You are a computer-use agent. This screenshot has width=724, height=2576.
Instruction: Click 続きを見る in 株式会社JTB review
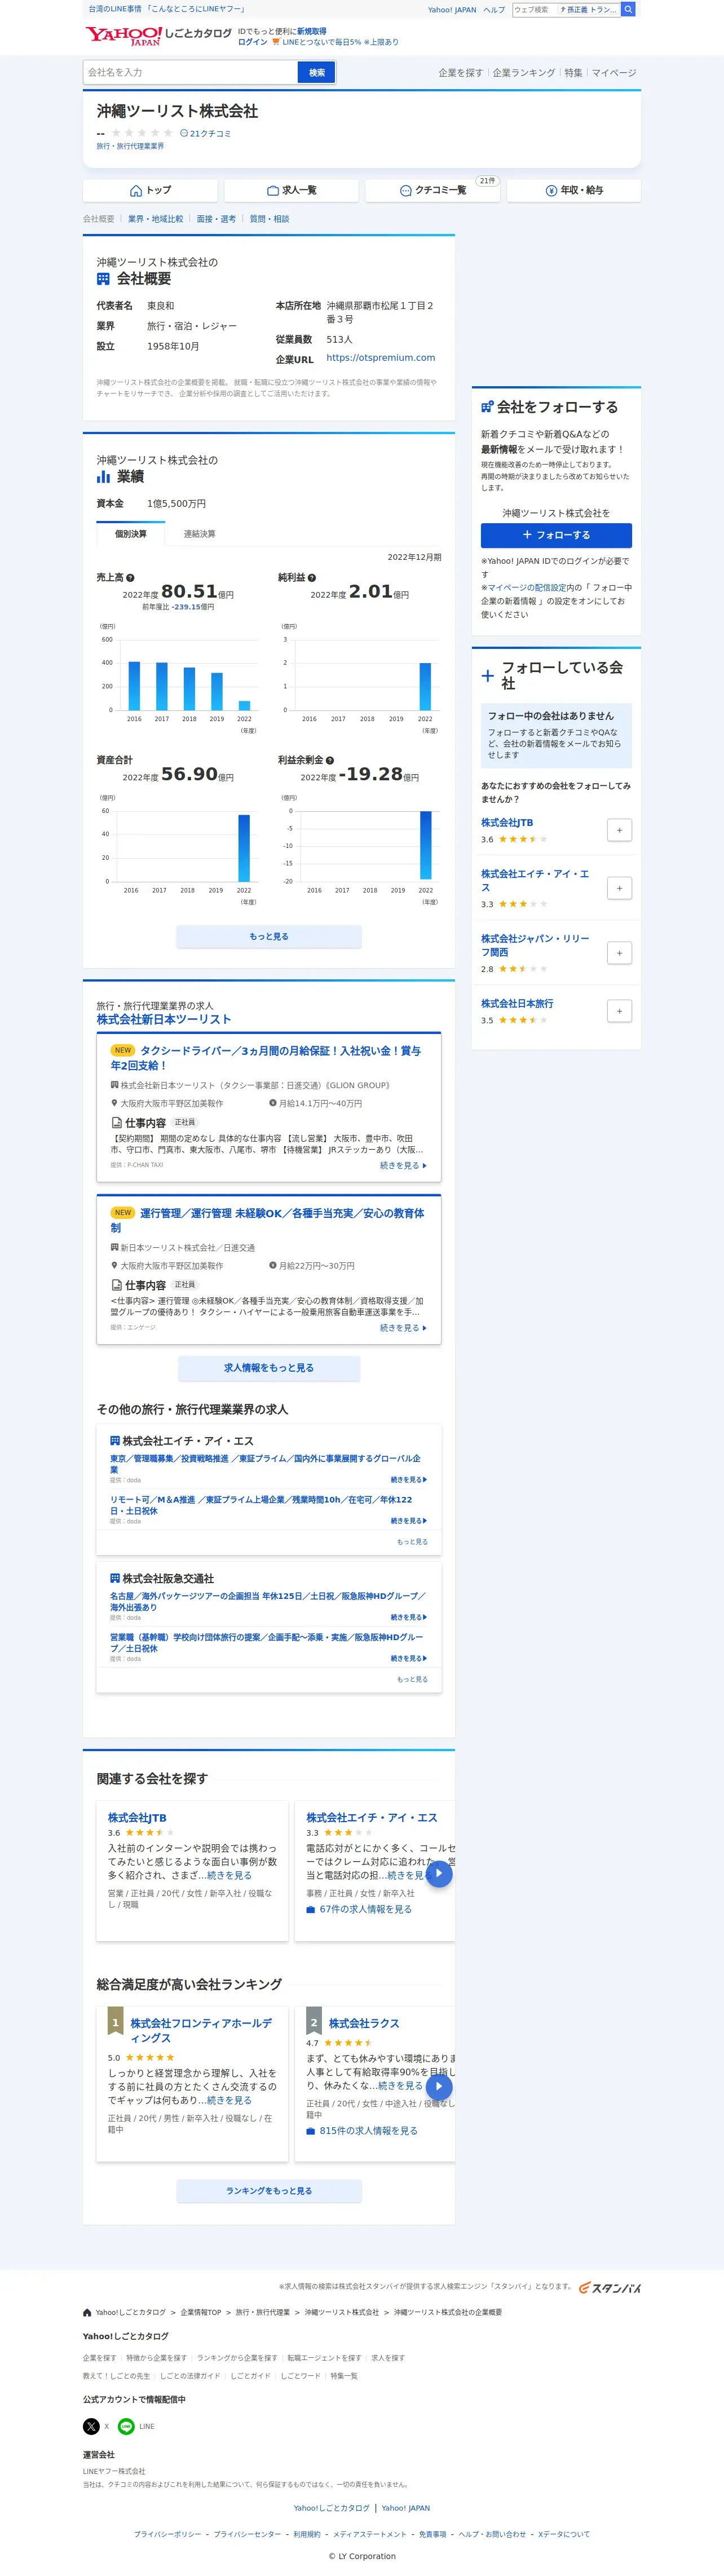coord(229,1875)
